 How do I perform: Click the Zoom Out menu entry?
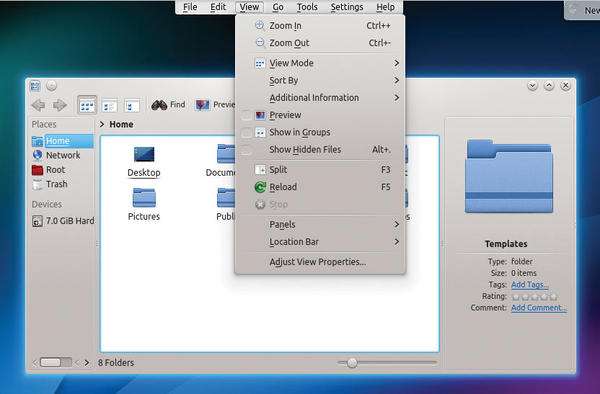[x=320, y=43]
